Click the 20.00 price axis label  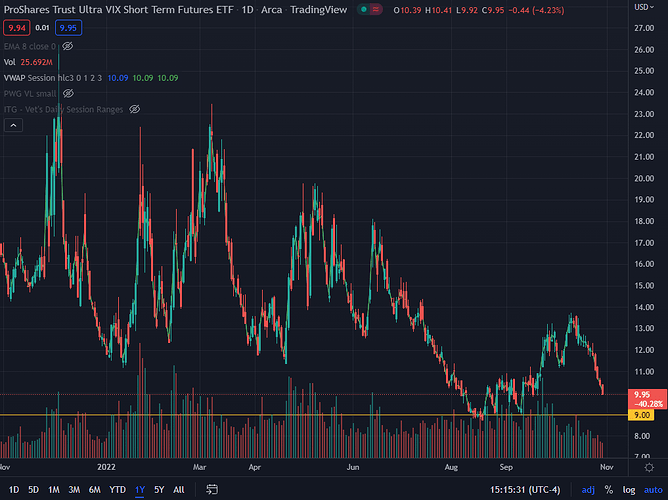click(x=644, y=178)
